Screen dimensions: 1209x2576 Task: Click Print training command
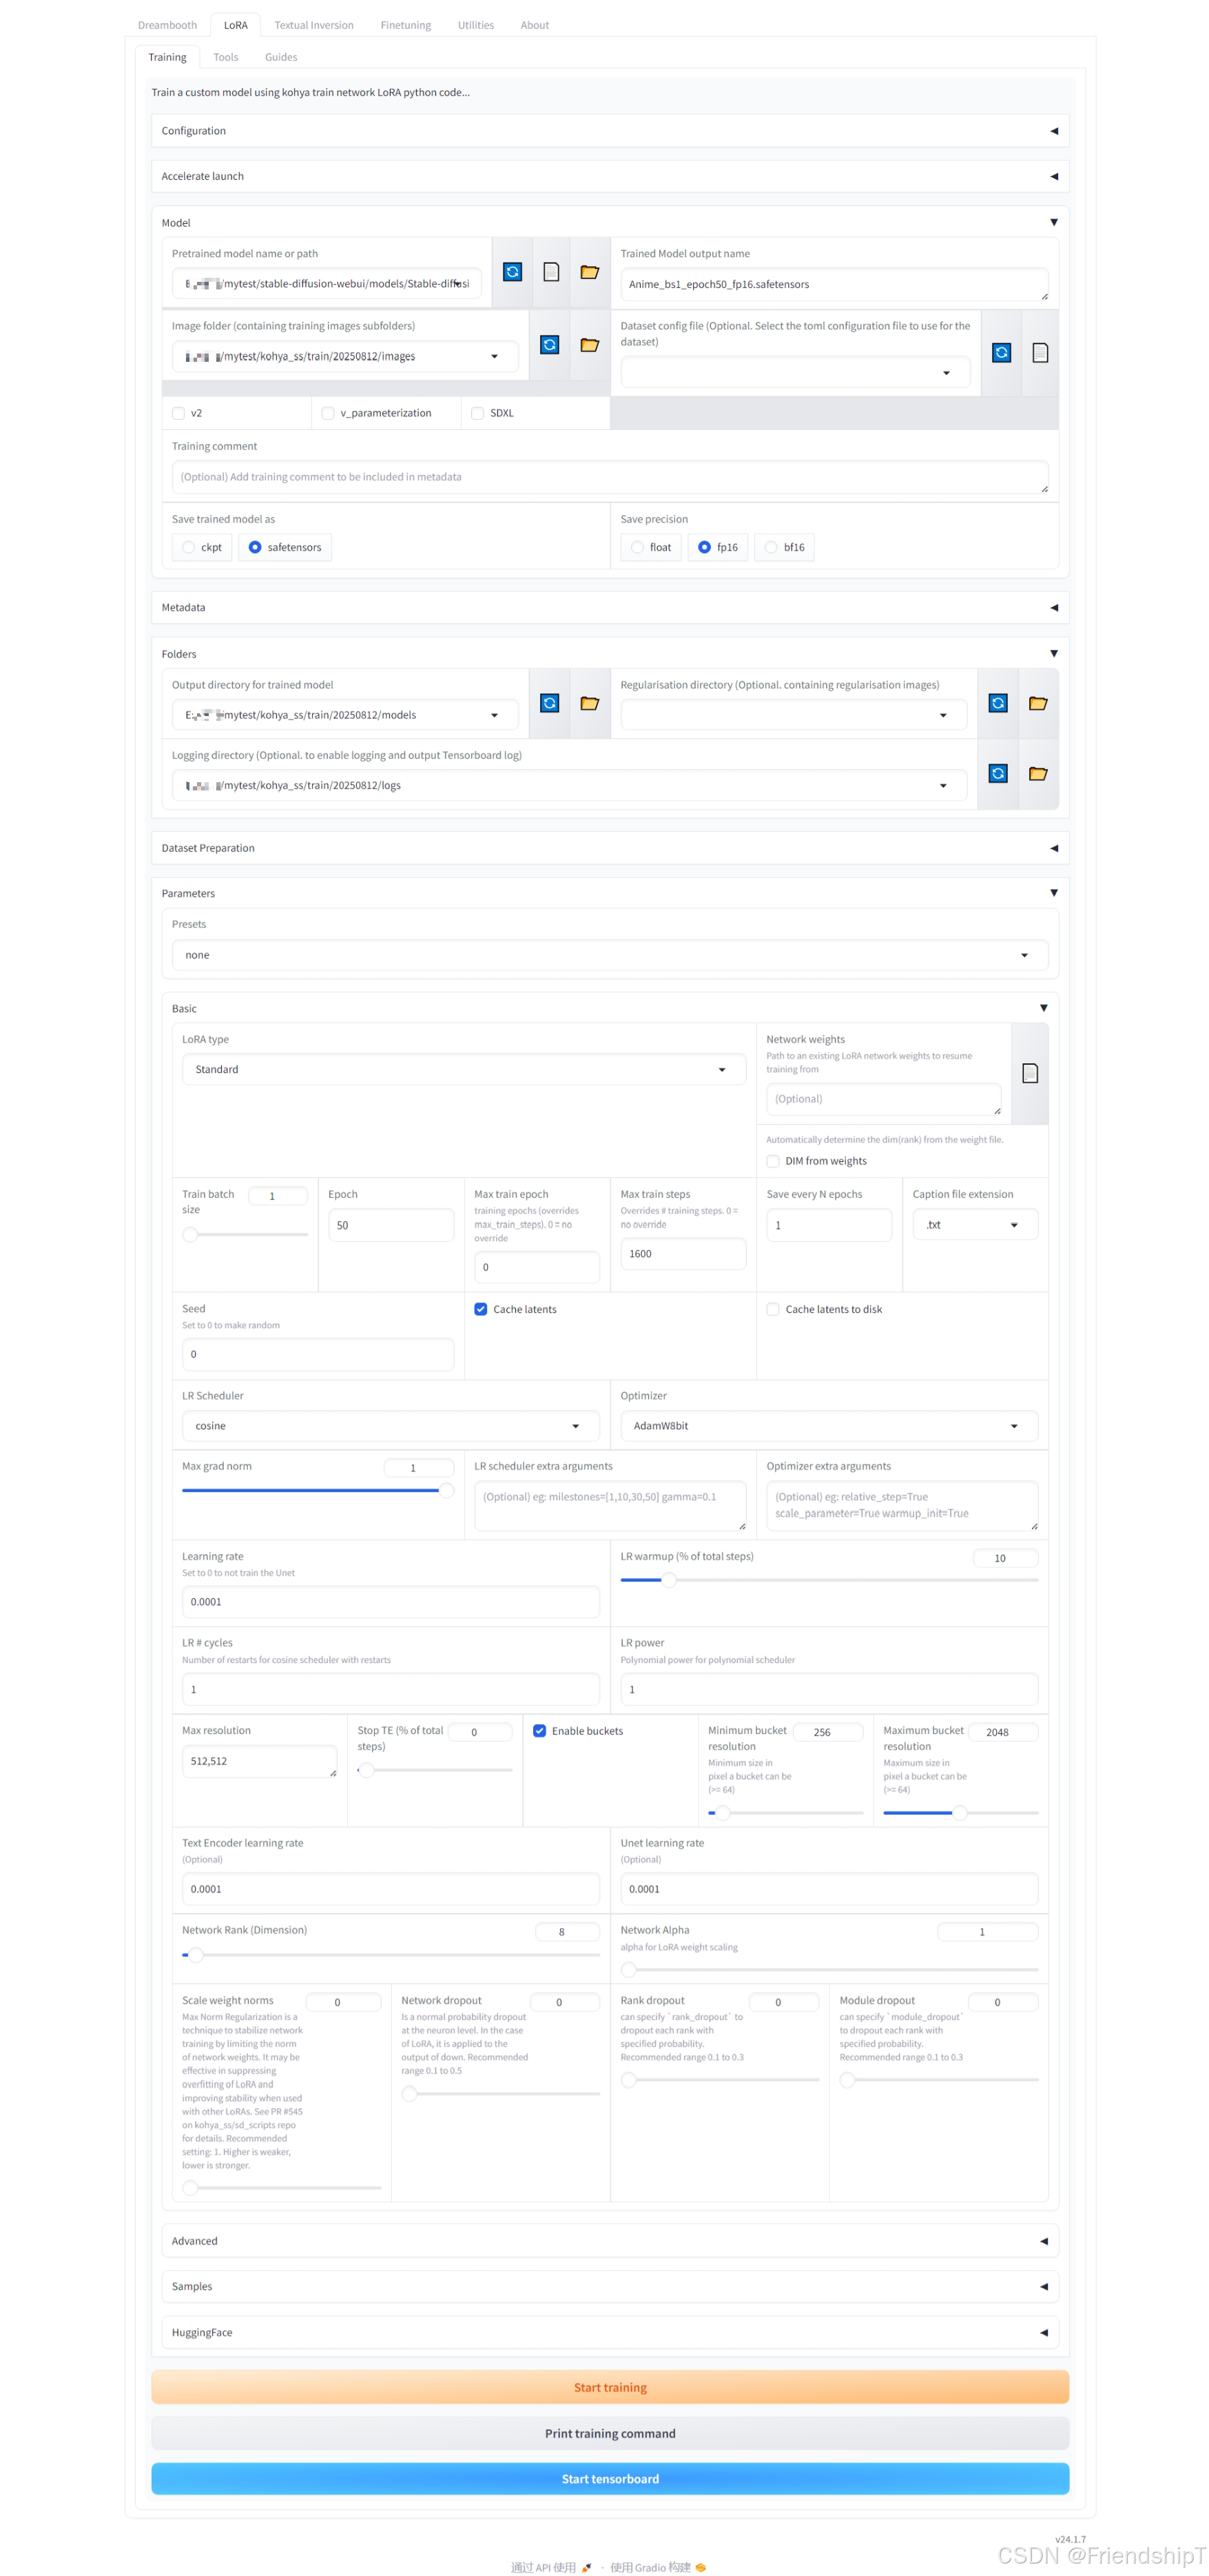609,2433
